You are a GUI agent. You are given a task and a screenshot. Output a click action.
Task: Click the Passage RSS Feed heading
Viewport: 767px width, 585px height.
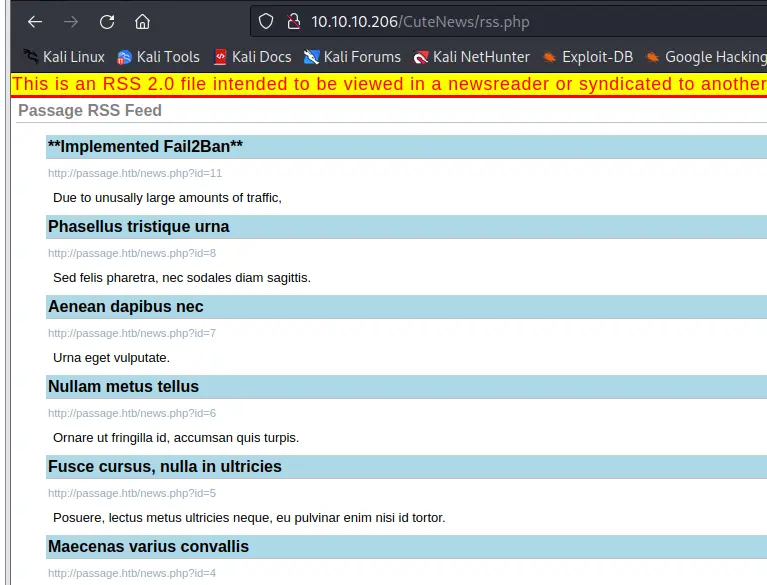(90, 111)
